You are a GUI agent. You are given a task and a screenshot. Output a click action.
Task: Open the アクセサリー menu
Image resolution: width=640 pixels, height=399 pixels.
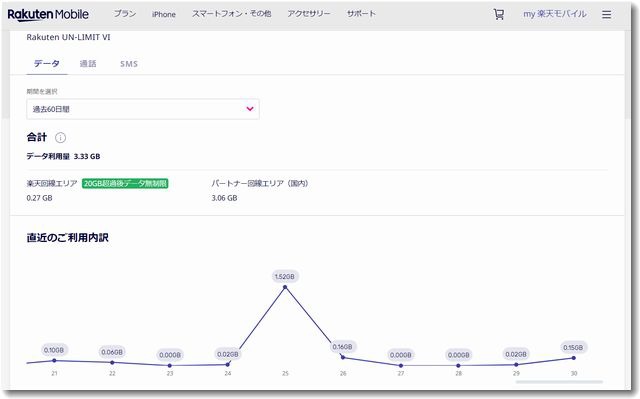(x=309, y=14)
